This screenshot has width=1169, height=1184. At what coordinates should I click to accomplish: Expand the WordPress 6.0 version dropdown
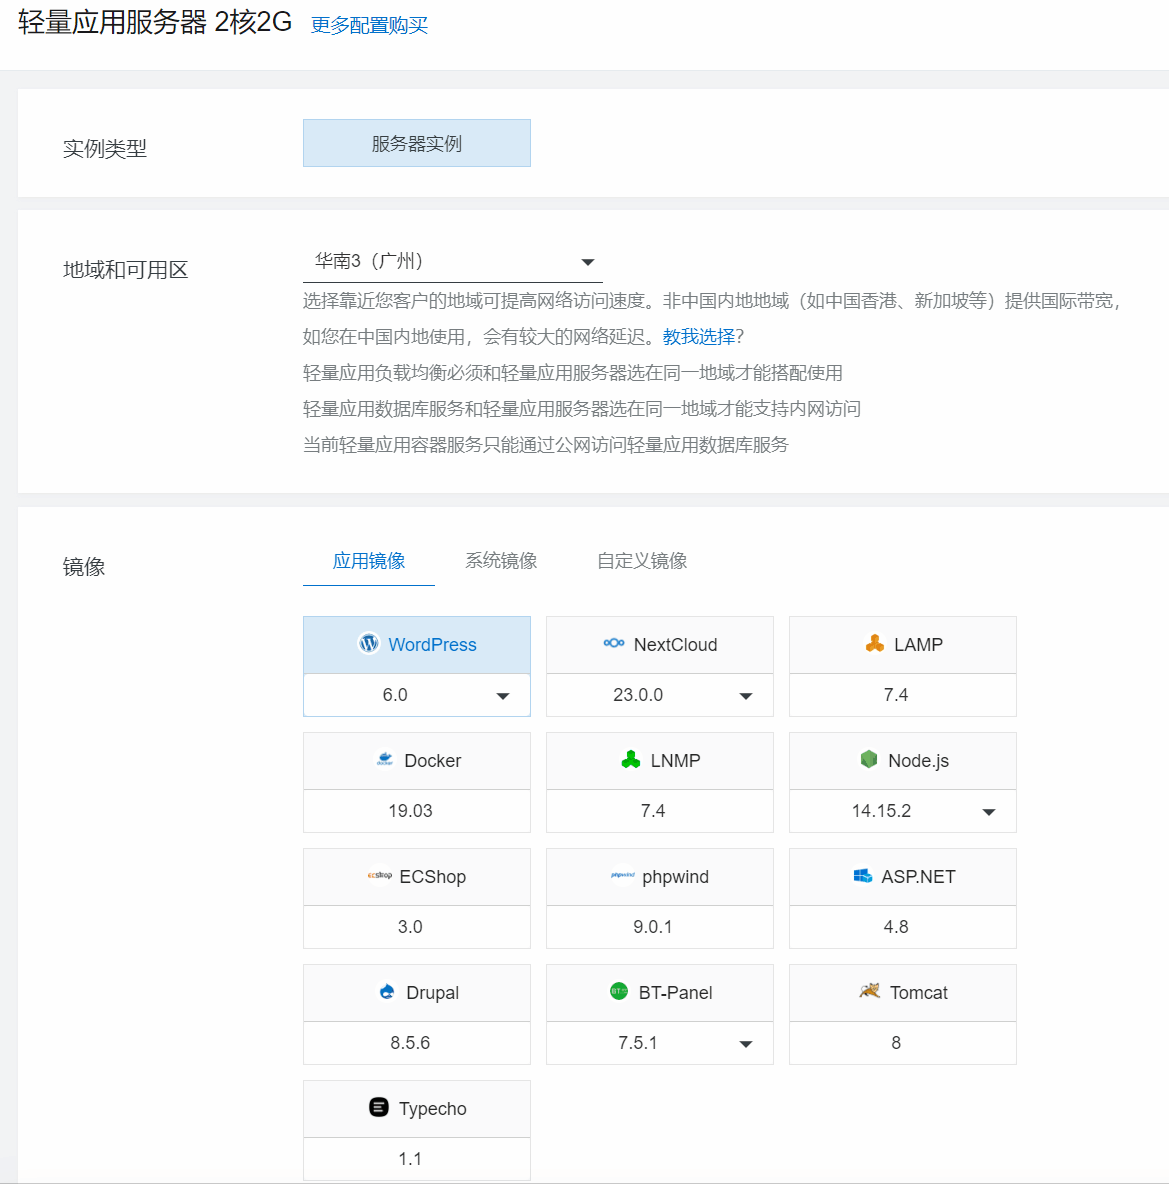click(503, 696)
